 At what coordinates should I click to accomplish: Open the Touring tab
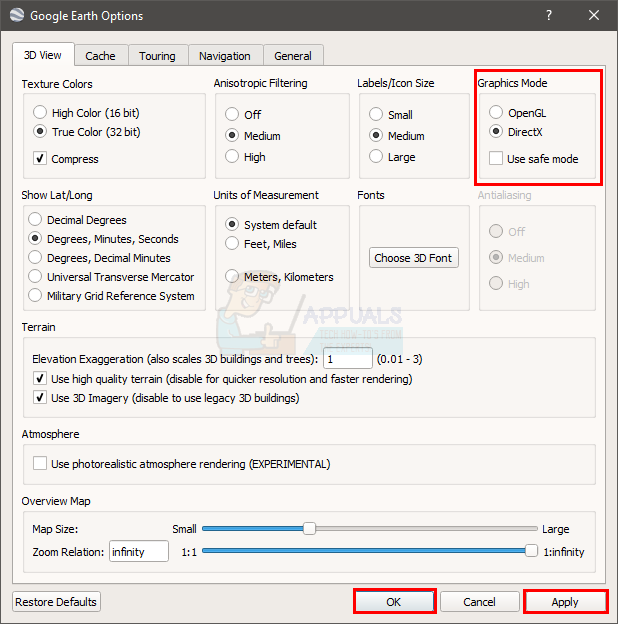click(x=157, y=56)
